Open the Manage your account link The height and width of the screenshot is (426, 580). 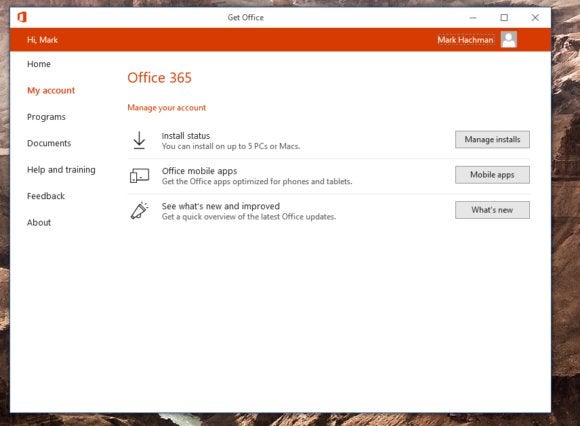point(166,108)
